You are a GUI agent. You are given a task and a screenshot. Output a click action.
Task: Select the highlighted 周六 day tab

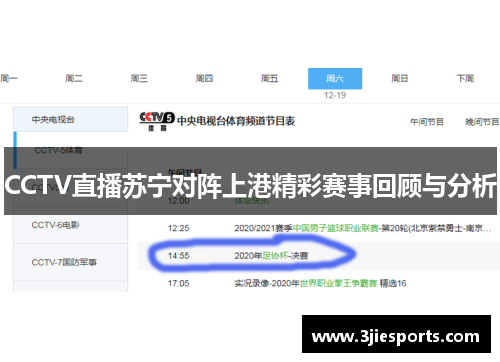(x=335, y=79)
